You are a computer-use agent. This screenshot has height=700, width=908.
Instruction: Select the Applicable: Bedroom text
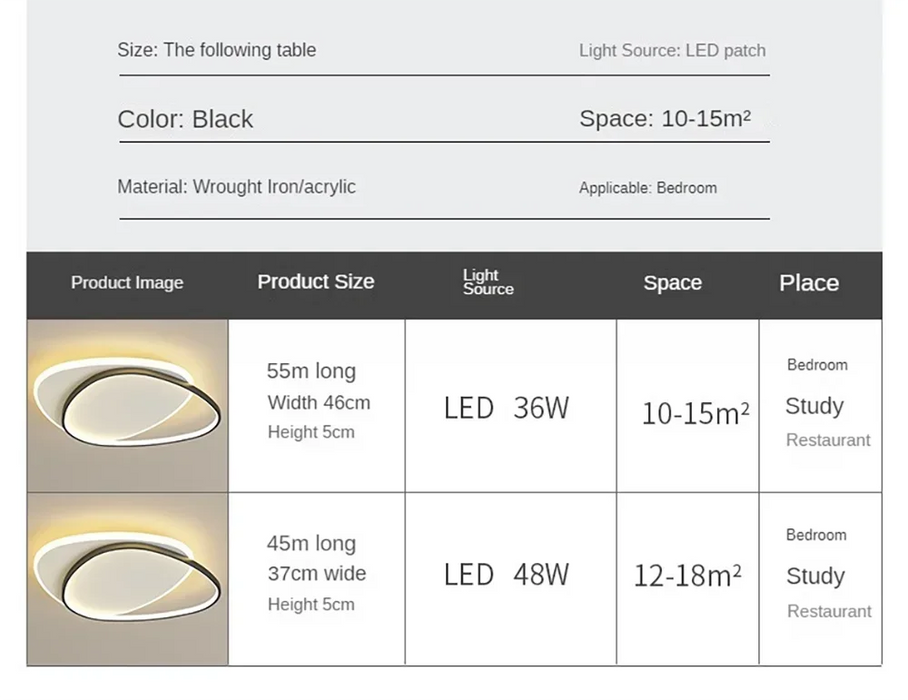(647, 188)
